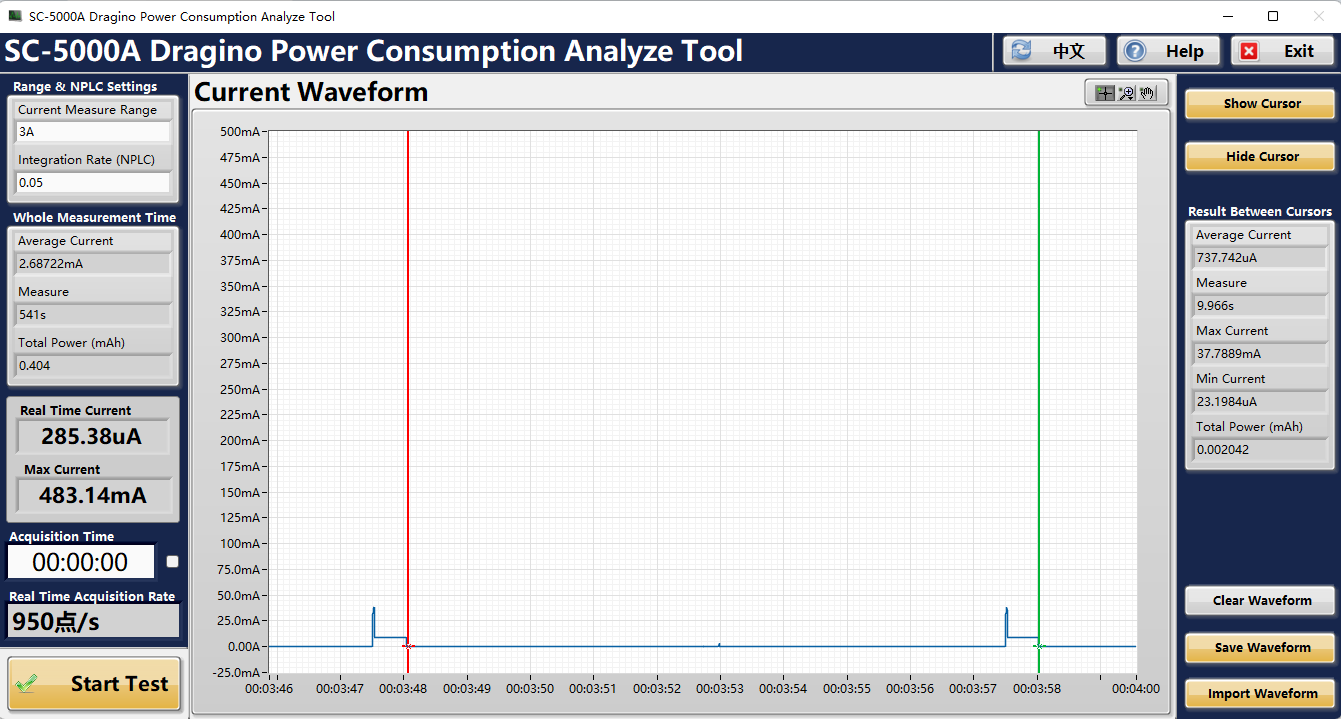The width and height of the screenshot is (1341, 719).
Task: Click the green cursor marker at baseline
Action: tap(1039, 647)
